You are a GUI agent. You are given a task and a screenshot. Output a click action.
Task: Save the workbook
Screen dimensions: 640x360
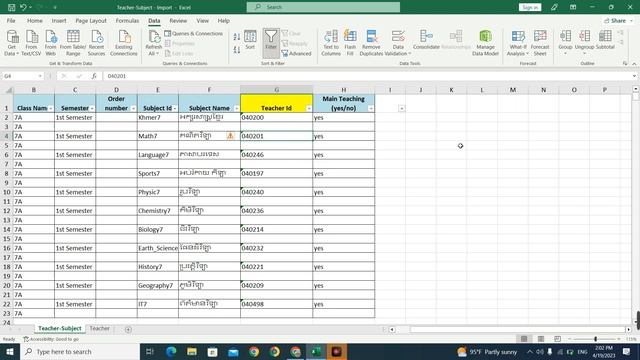coord(11,7)
